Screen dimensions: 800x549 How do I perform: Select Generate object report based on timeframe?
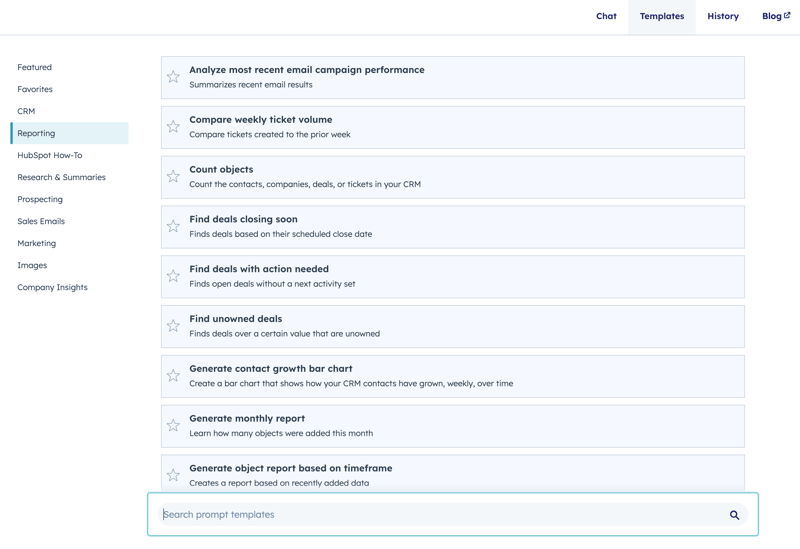[x=453, y=473]
